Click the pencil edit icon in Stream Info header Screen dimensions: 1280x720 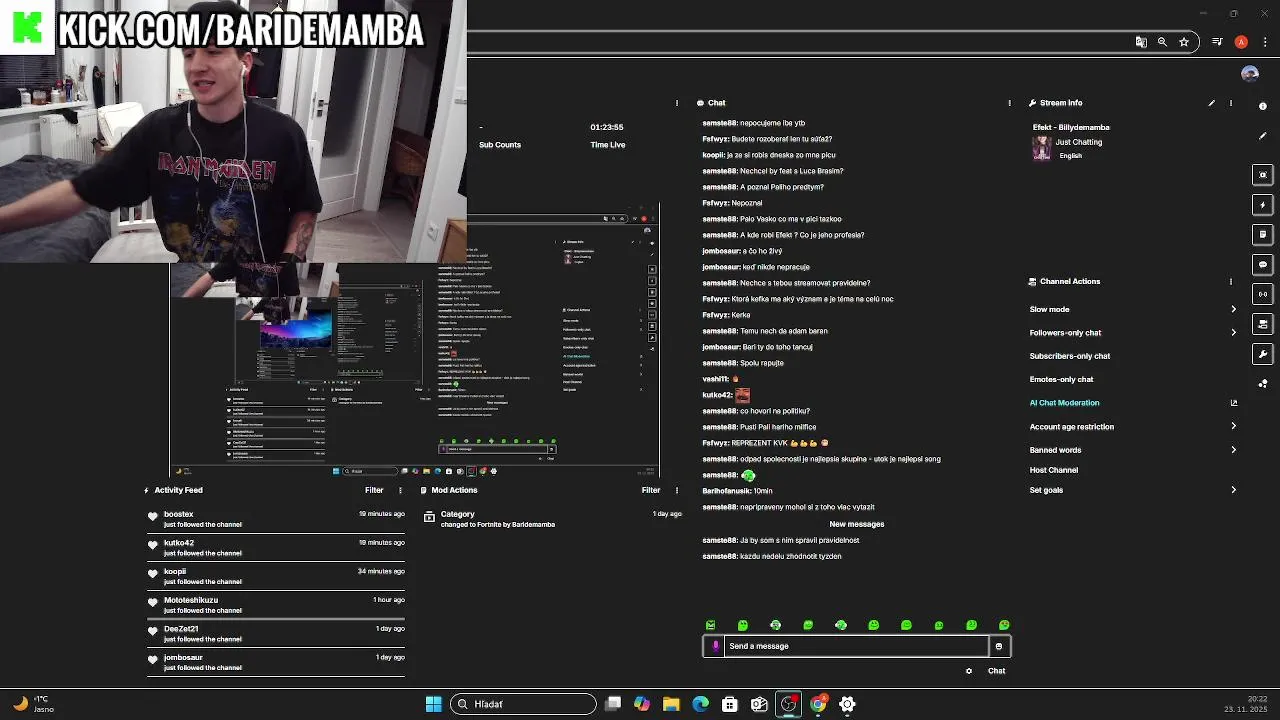coord(1211,103)
